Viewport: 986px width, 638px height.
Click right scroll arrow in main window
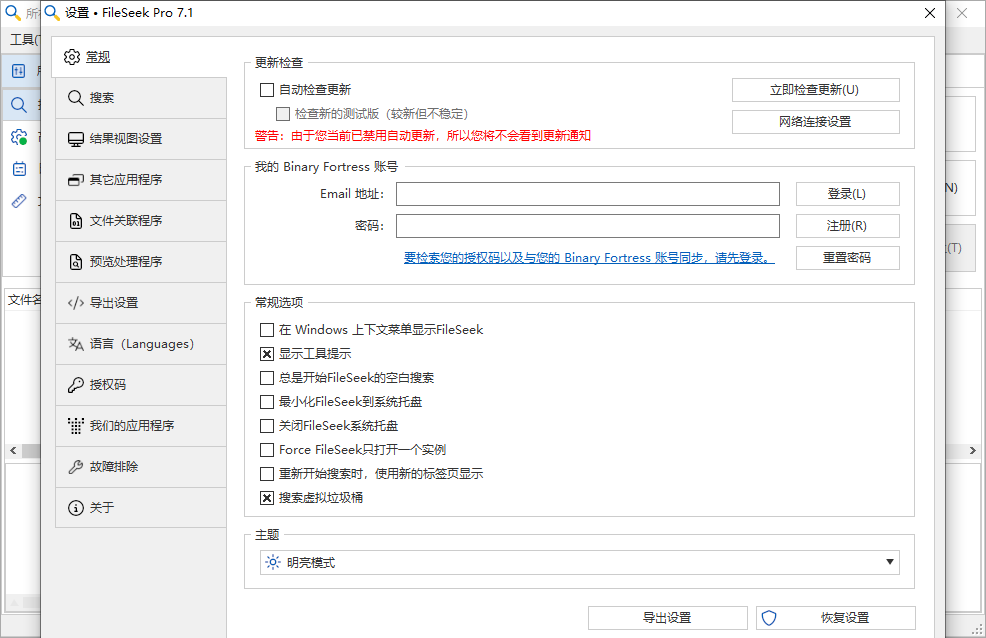tap(973, 451)
